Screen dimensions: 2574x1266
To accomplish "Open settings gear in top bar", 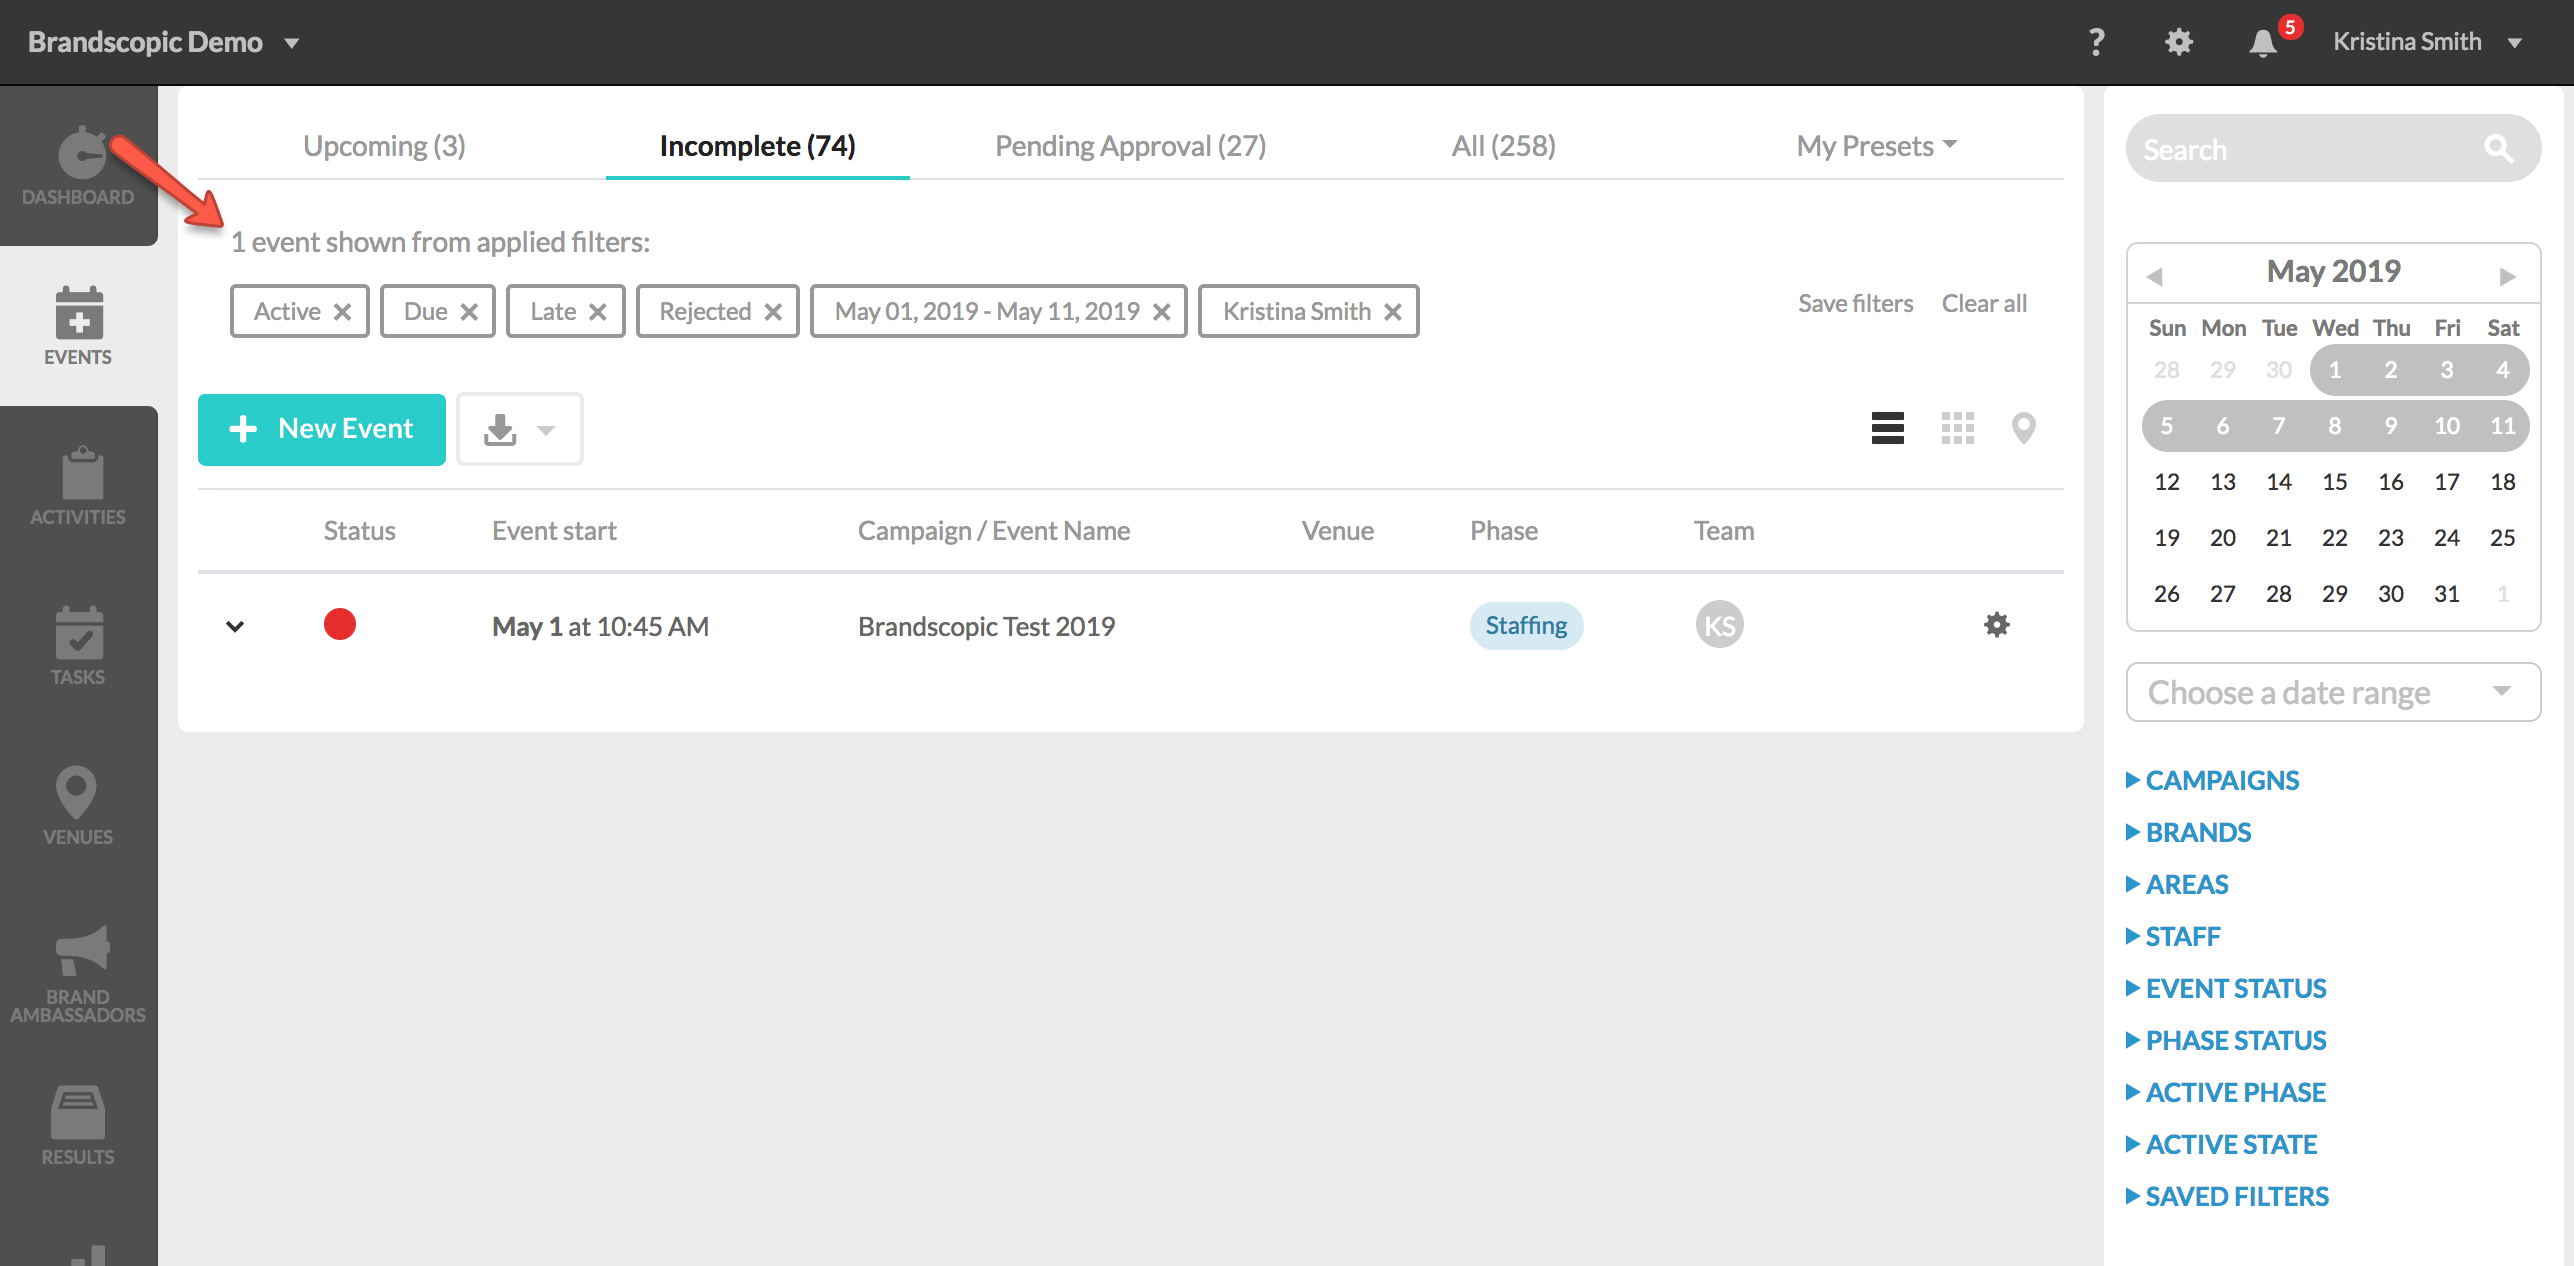I will pyautogui.click(x=2179, y=42).
